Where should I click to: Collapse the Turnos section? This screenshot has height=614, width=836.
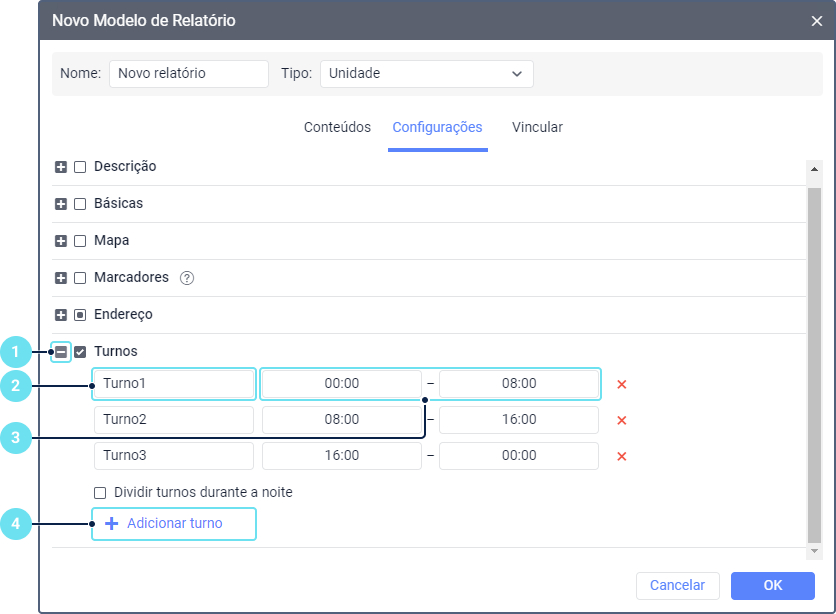click(61, 352)
